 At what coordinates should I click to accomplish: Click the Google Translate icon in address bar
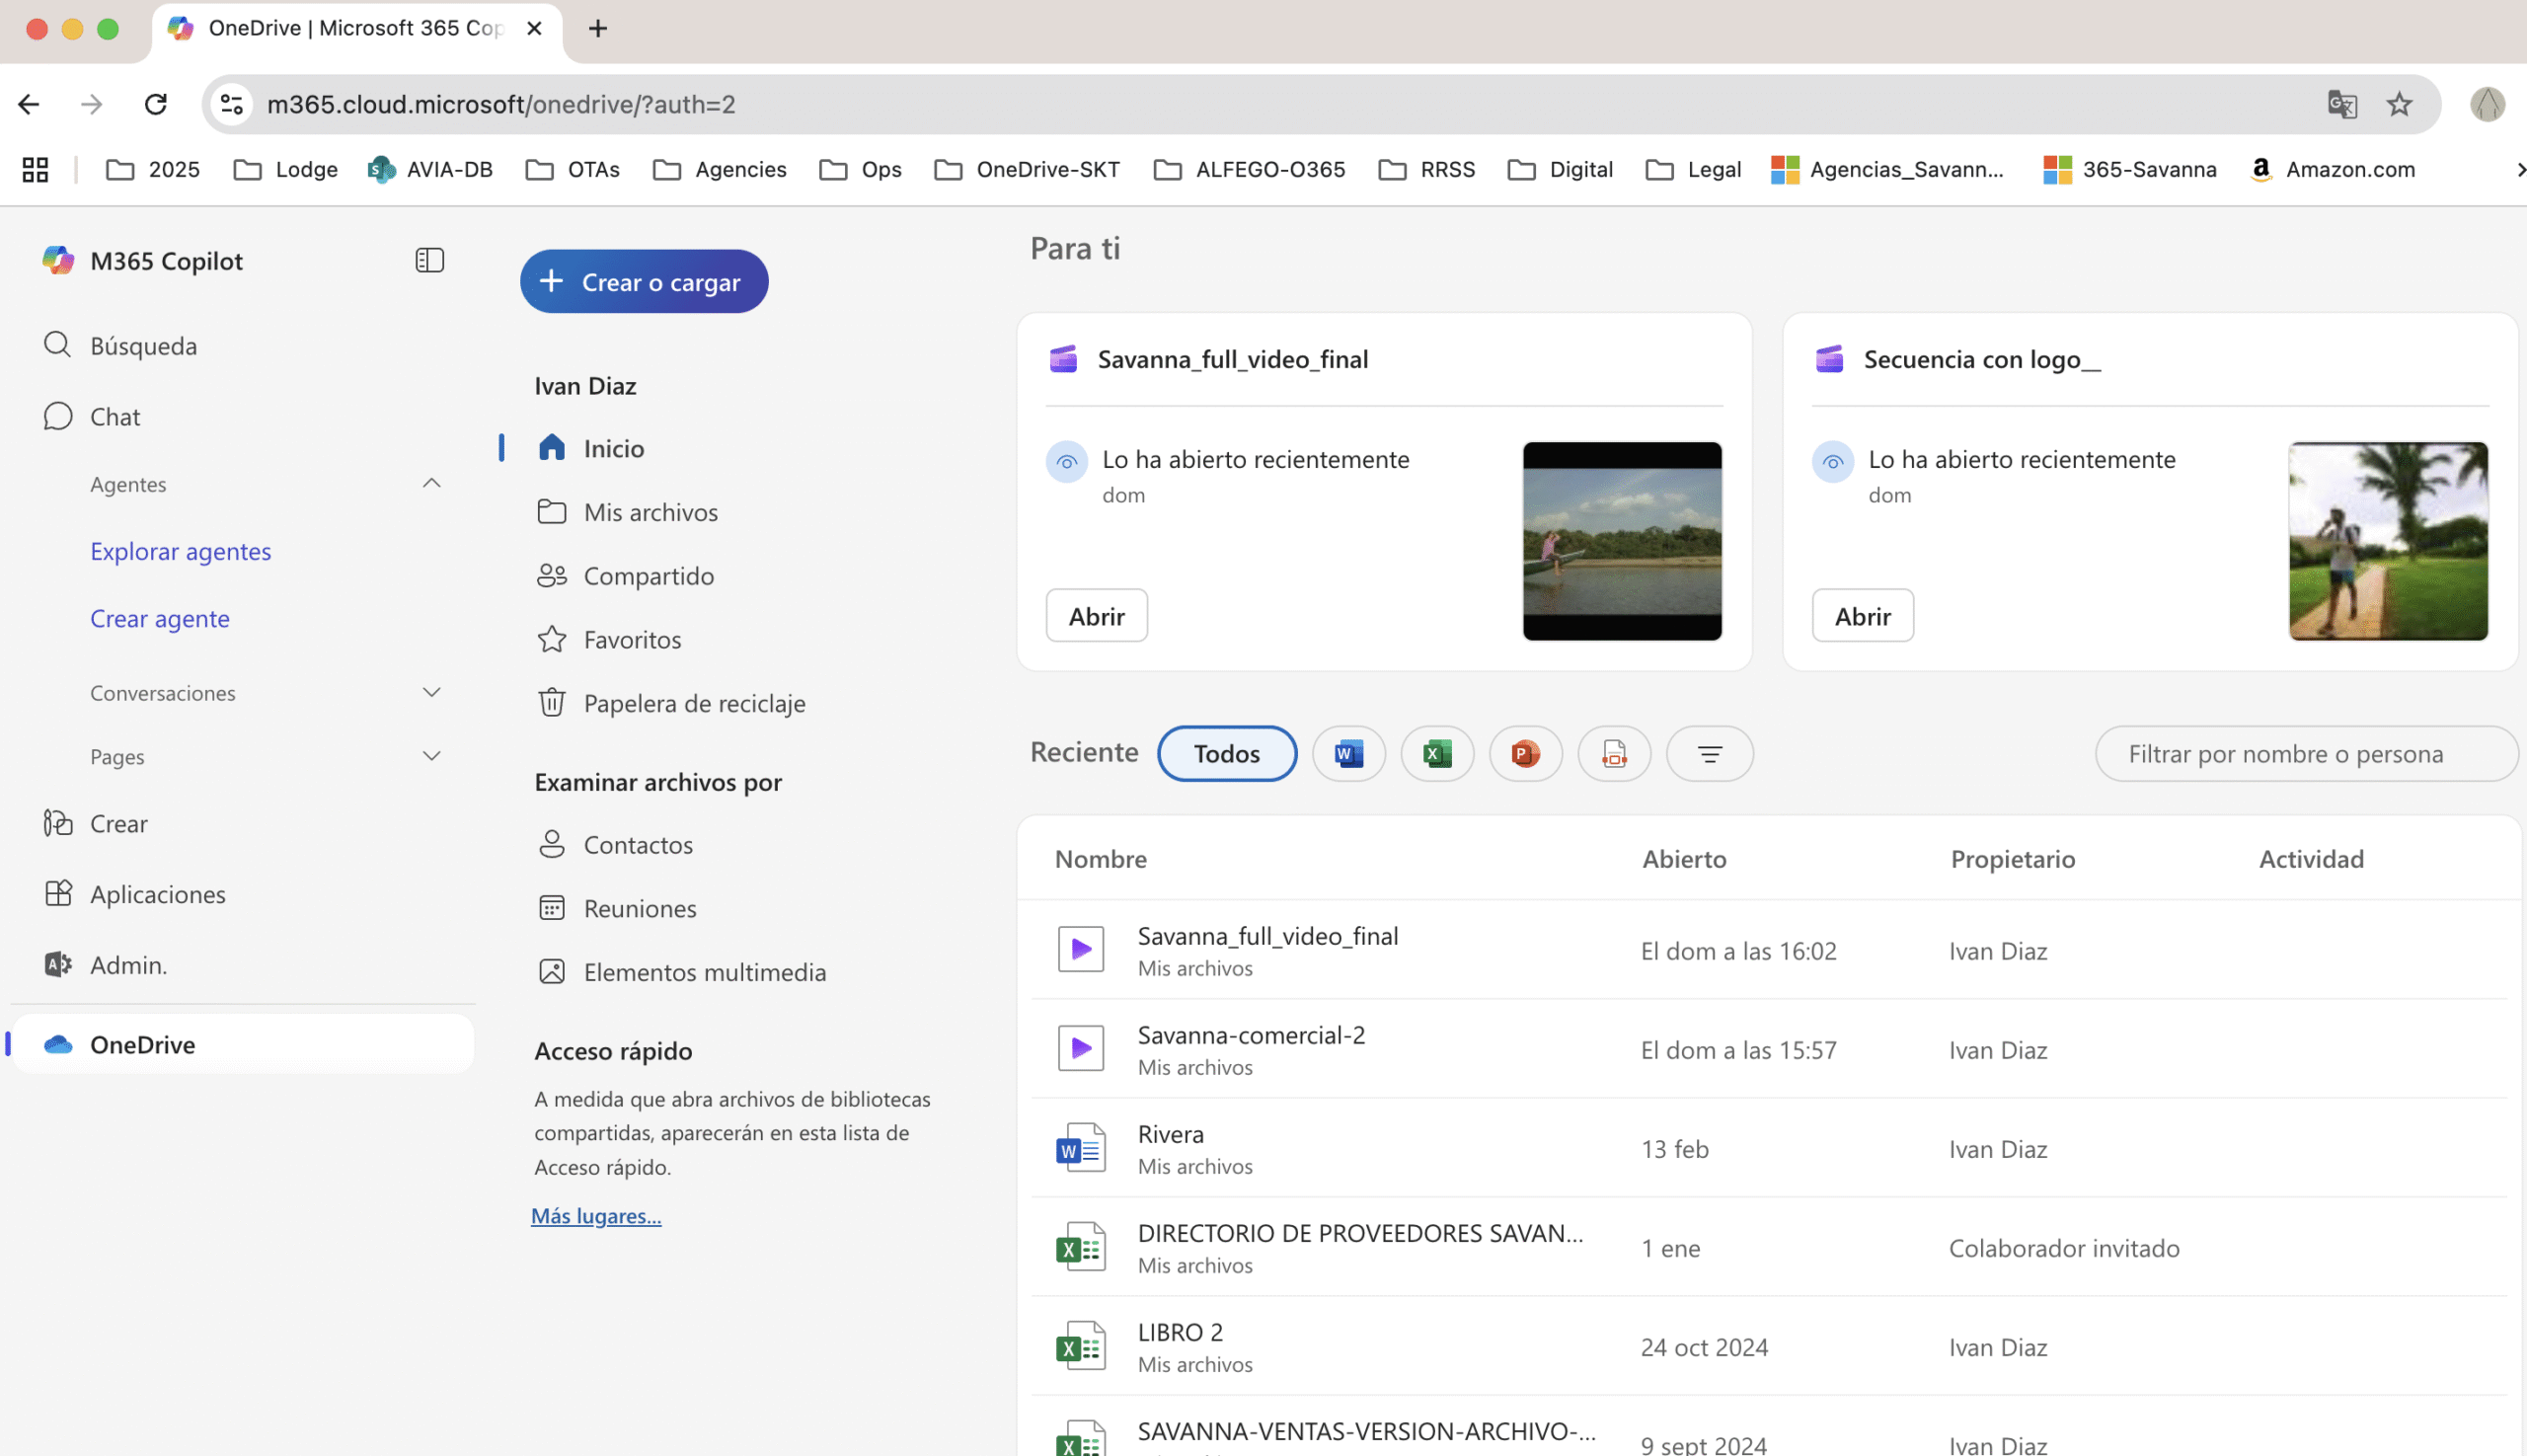2341,104
